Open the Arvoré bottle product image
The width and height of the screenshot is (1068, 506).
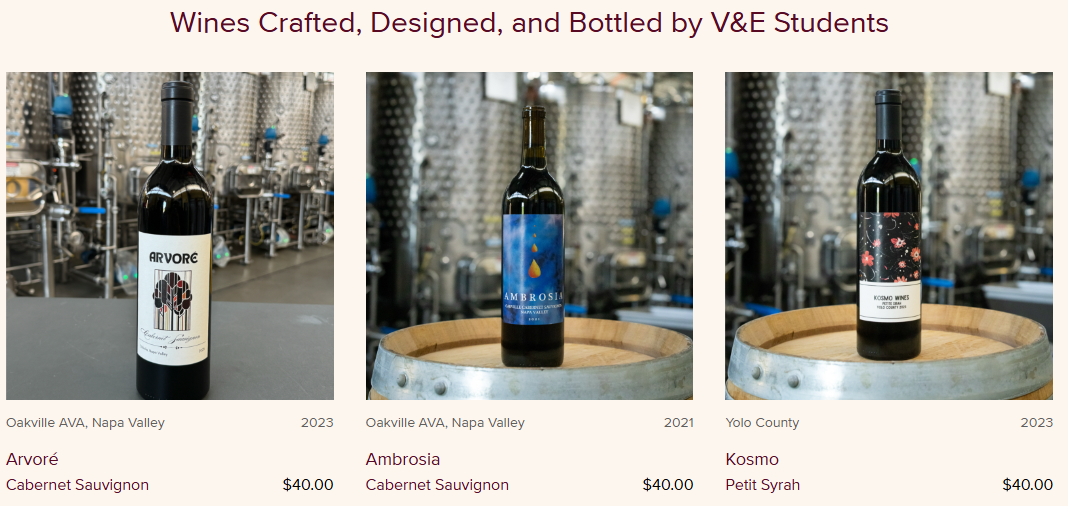(170, 236)
